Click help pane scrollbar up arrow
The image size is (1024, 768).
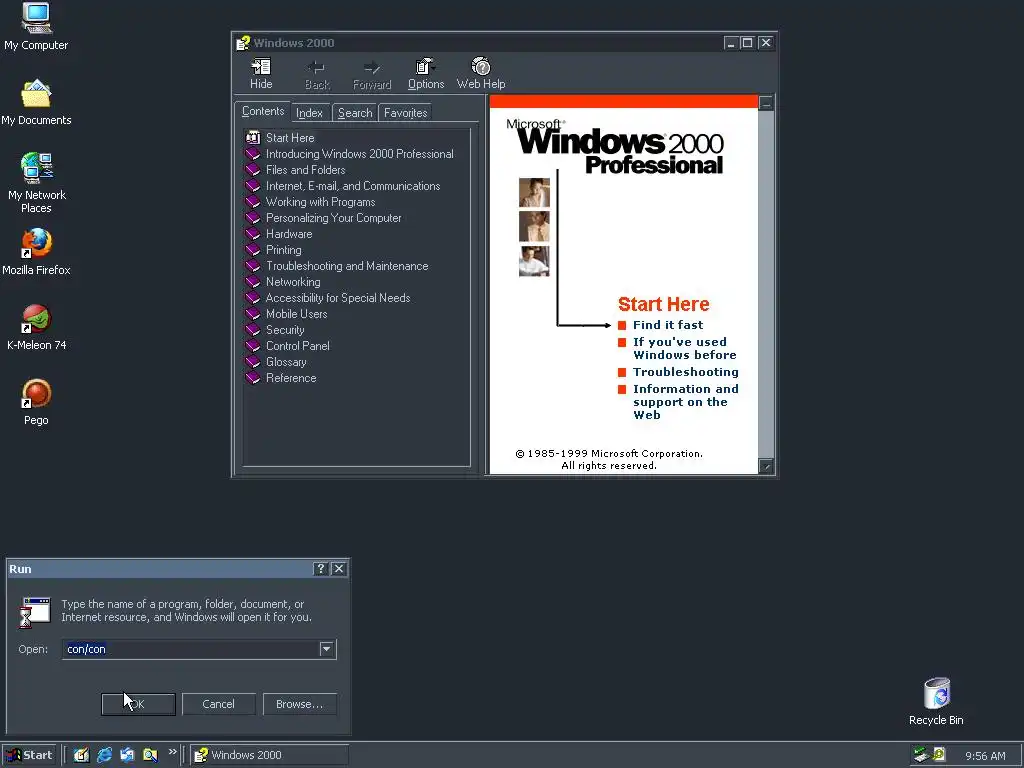click(x=766, y=103)
